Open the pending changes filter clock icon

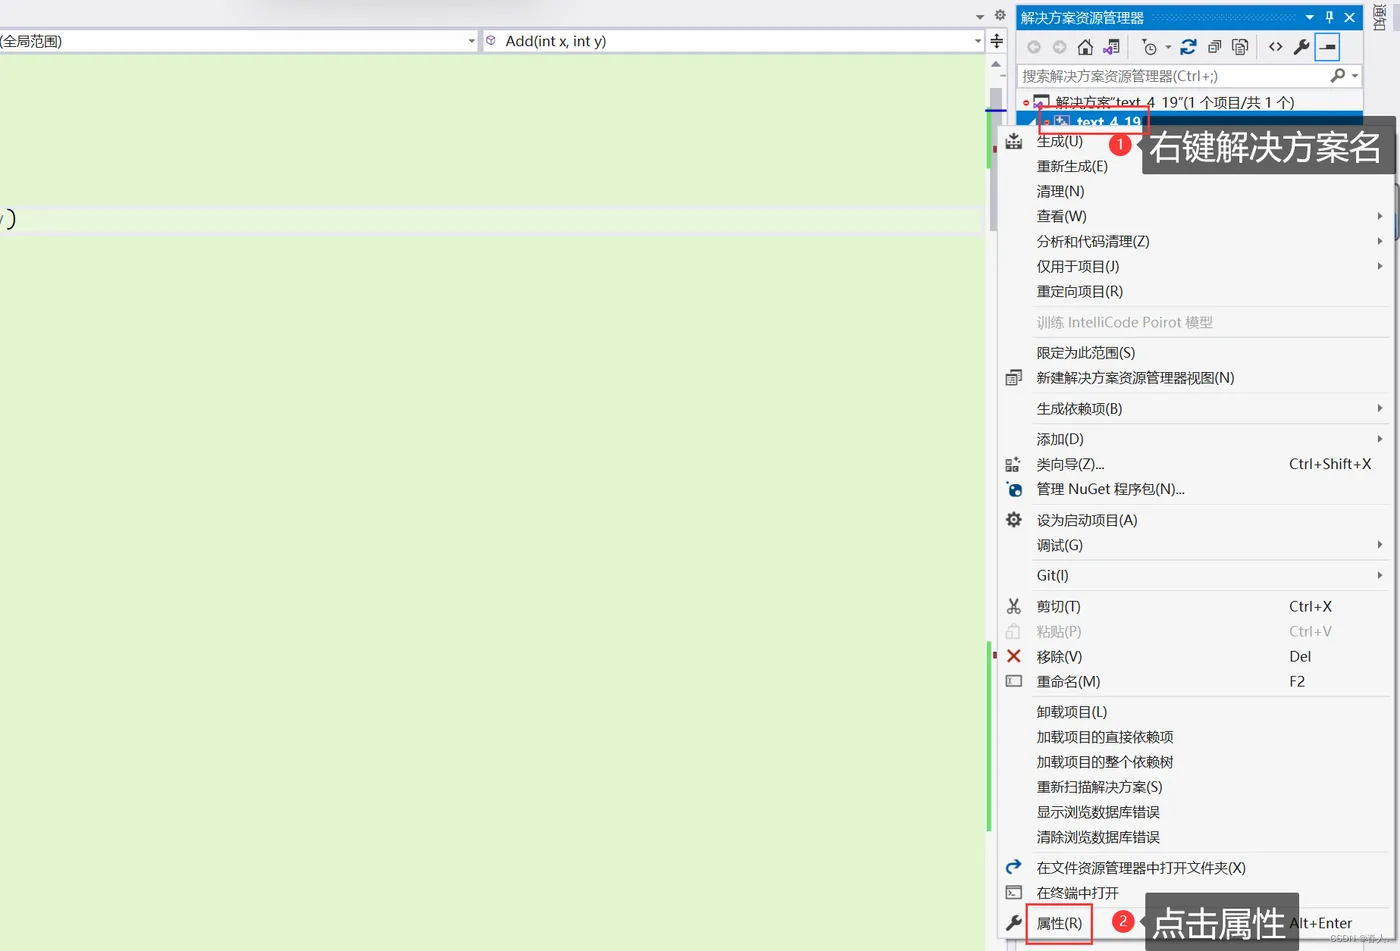(x=1152, y=46)
